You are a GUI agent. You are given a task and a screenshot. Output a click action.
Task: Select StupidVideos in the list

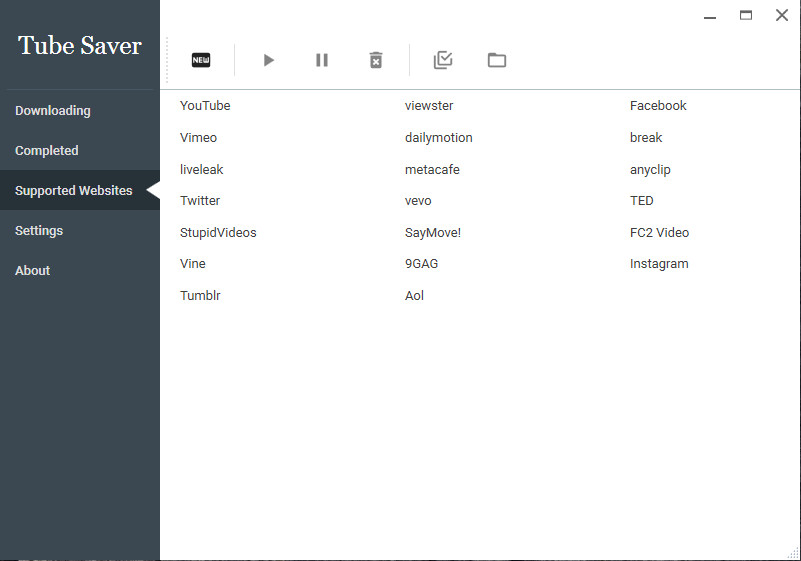[x=218, y=232]
